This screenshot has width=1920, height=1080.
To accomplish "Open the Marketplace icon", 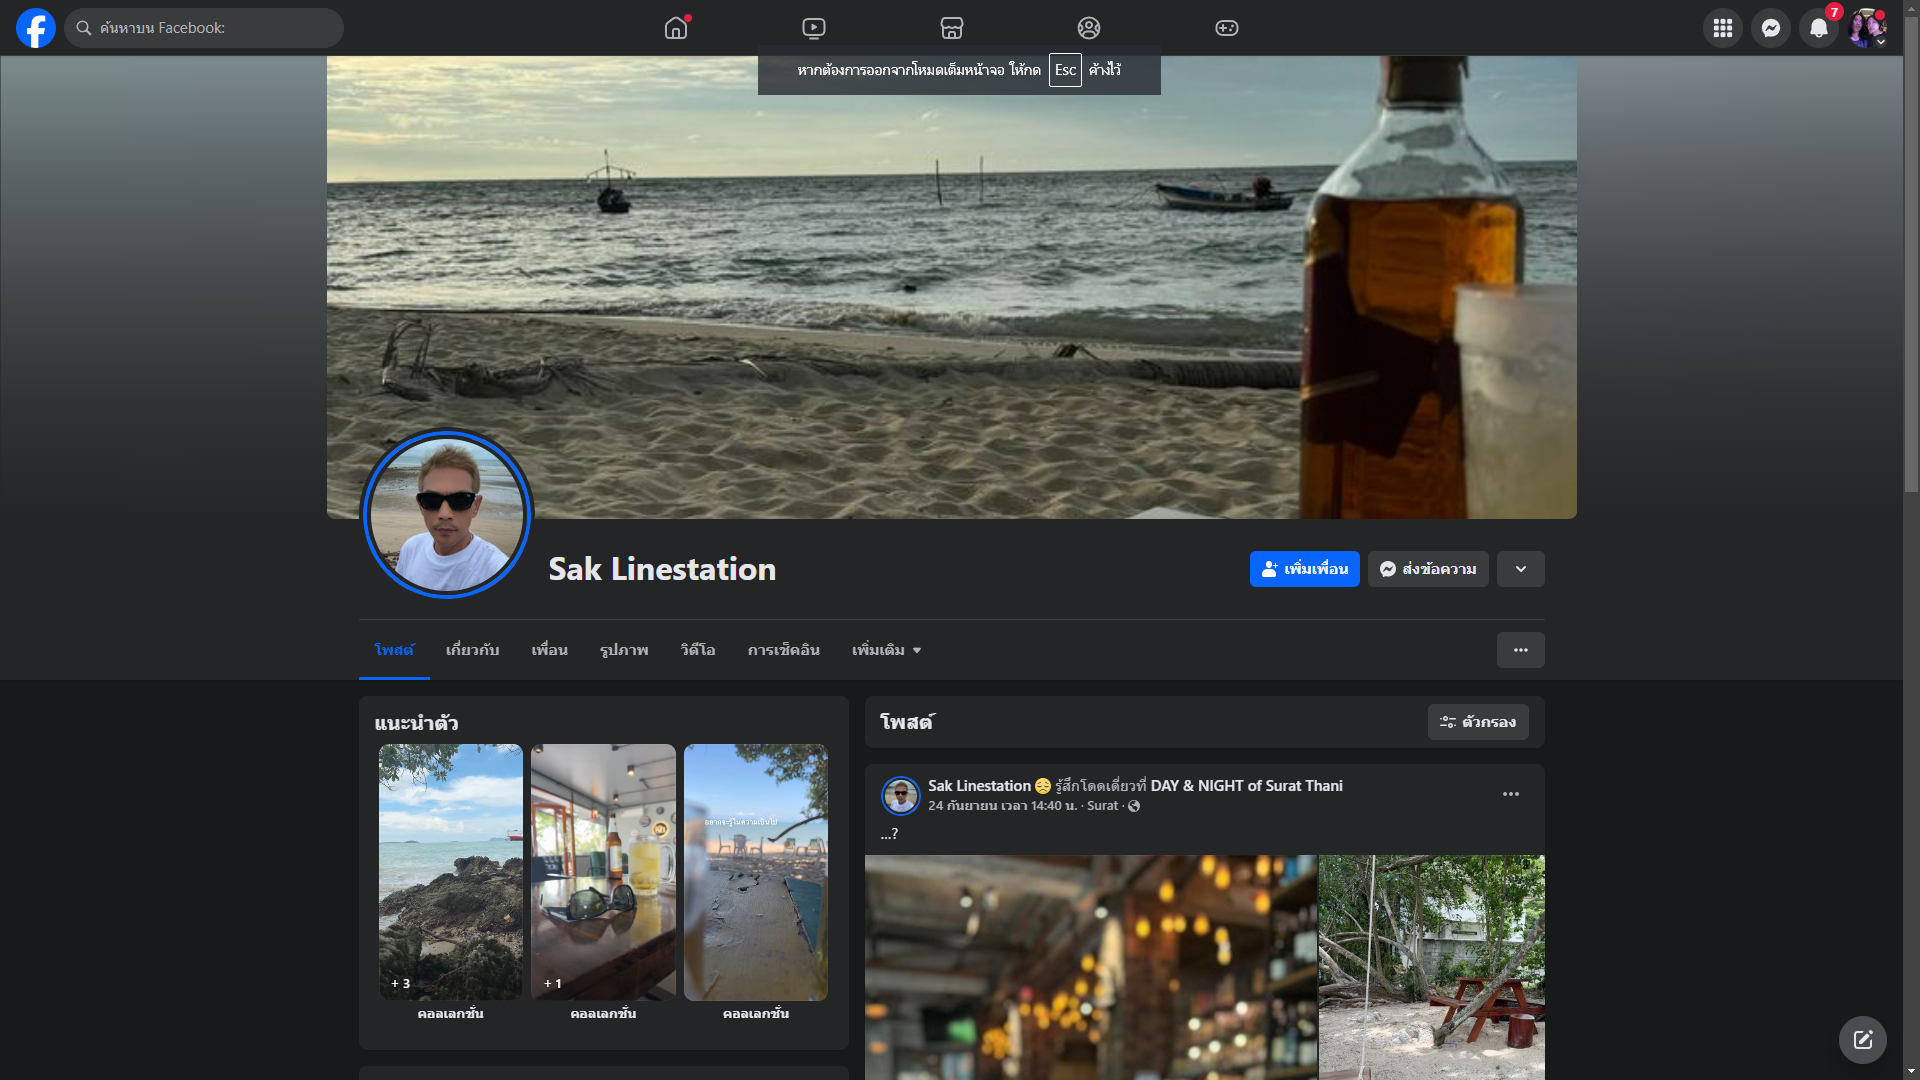I will tap(951, 28).
